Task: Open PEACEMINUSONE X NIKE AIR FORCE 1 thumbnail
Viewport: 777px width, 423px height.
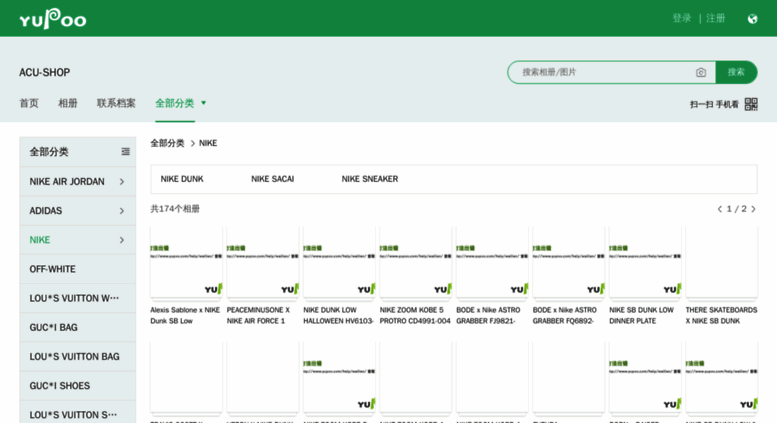Action: (263, 263)
